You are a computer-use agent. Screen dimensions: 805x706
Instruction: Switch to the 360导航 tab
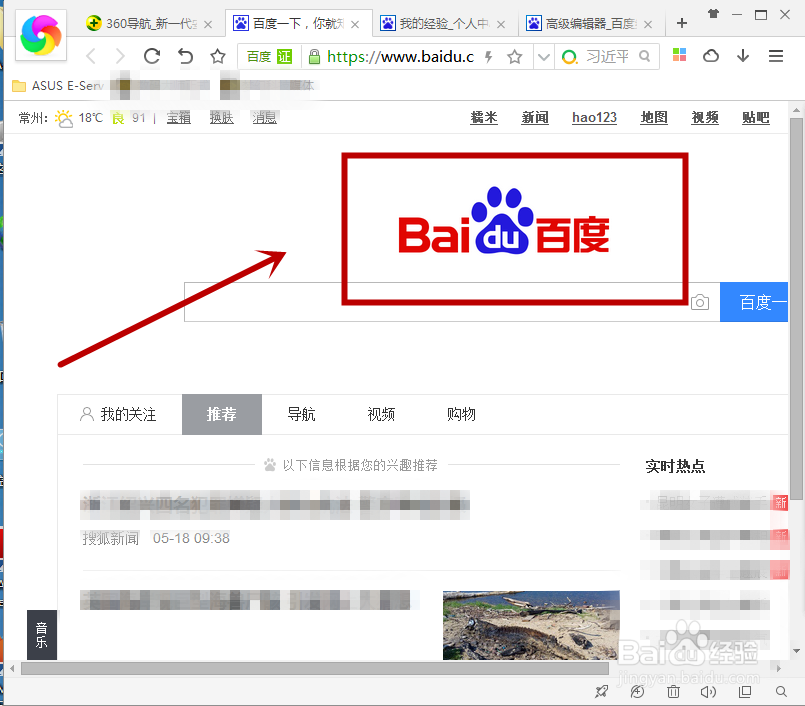pyautogui.click(x=149, y=24)
